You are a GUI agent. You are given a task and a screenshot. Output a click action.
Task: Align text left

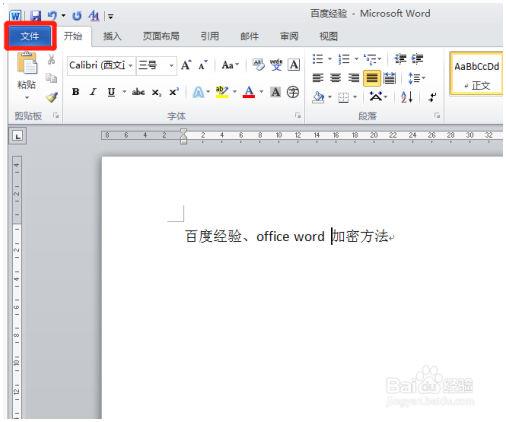pyautogui.click(x=318, y=78)
